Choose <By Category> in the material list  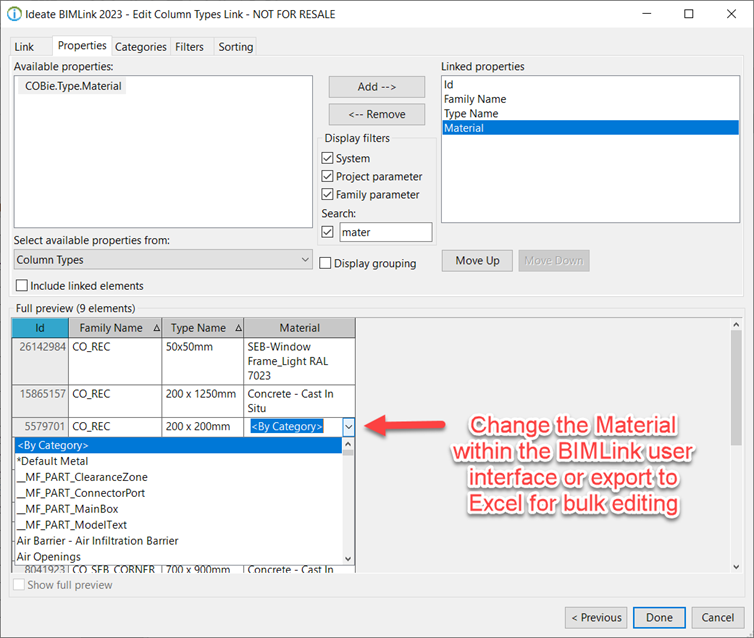click(178, 445)
